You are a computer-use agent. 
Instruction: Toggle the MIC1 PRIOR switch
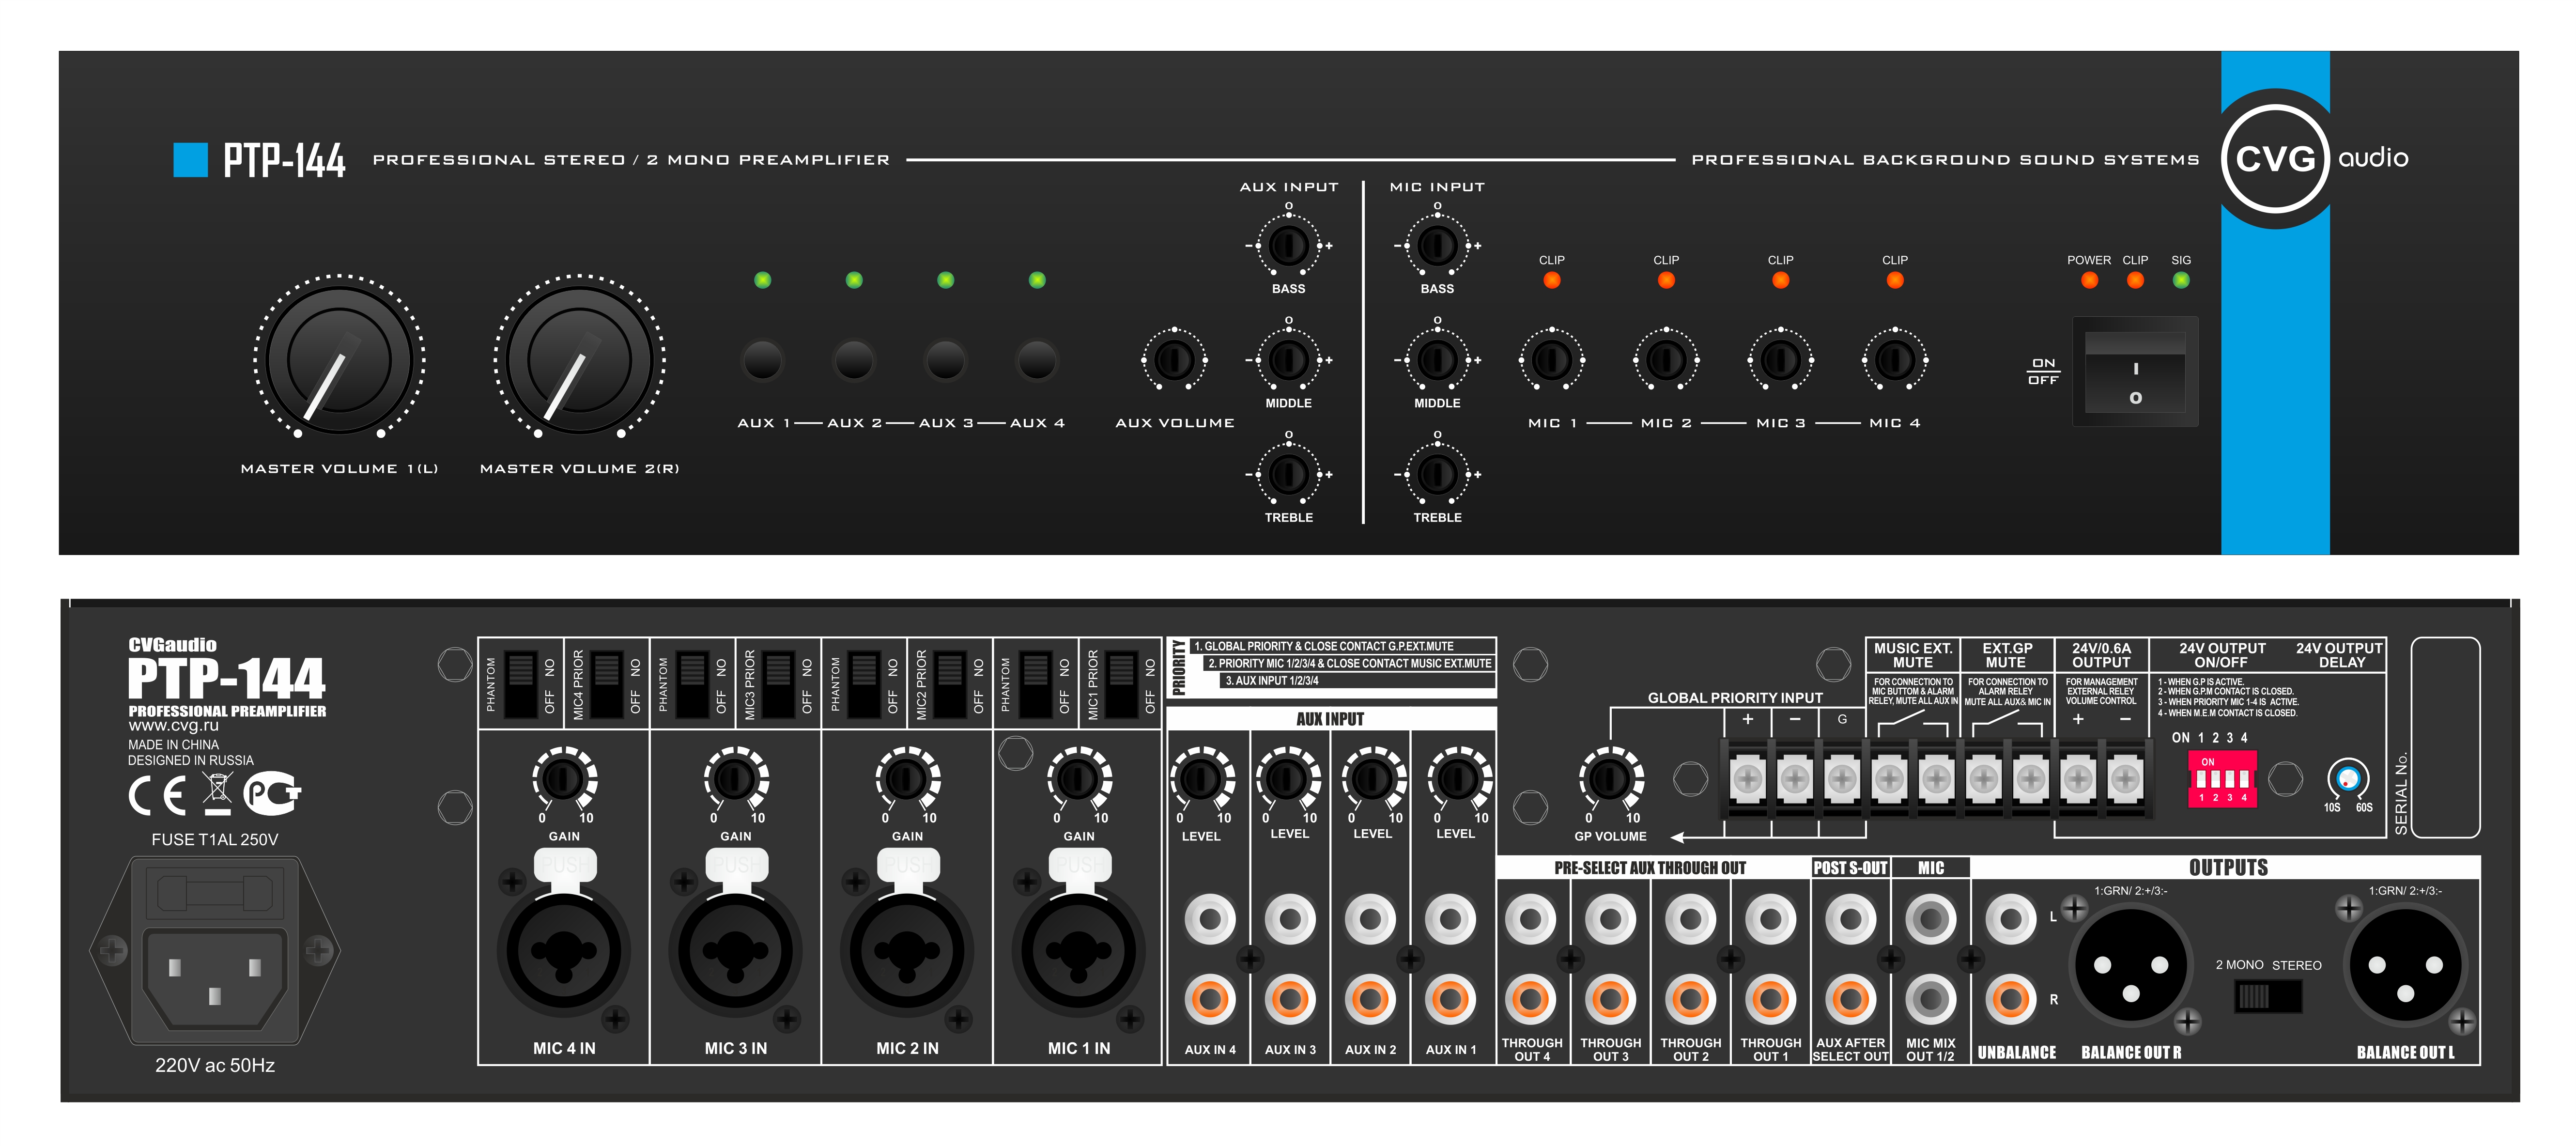point(1121,685)
